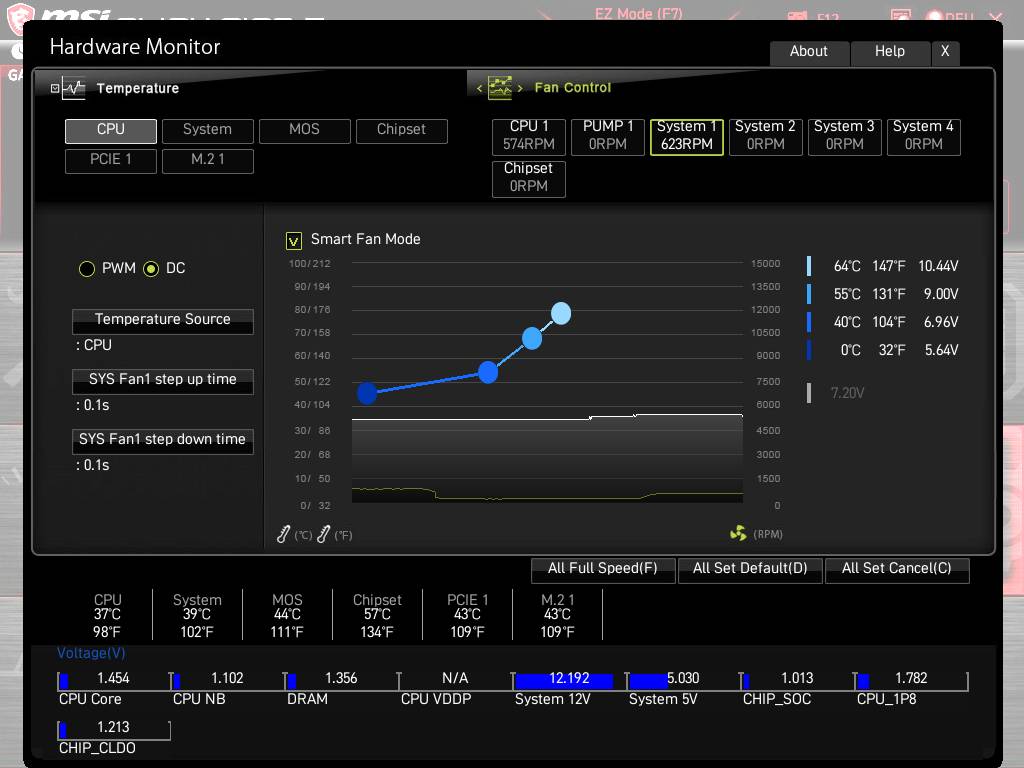The image size is (1024, 768).
Task: Click the Celsius thermometer icon below graph
Action: tap(283, 534)
